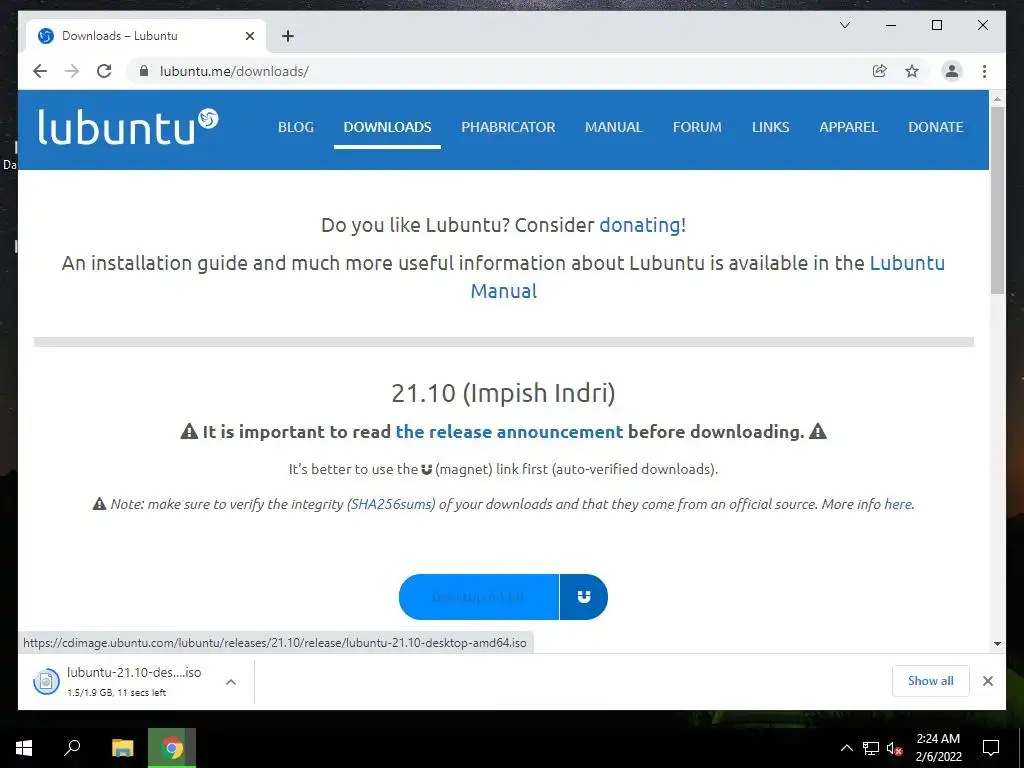Click the 'here' more info link
This screenshot has width=1024, height=768.
898,504
